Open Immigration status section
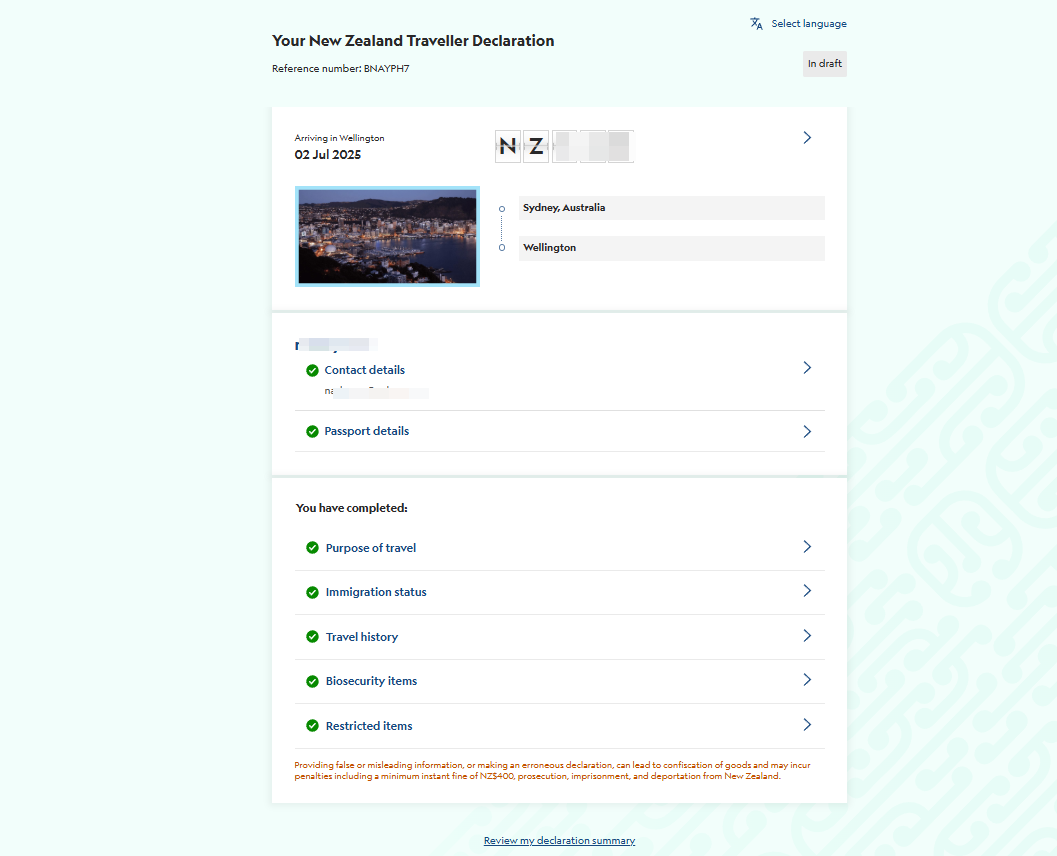Image resolution: width=1057 pixels, height=856 pixels. coord(376,592)
